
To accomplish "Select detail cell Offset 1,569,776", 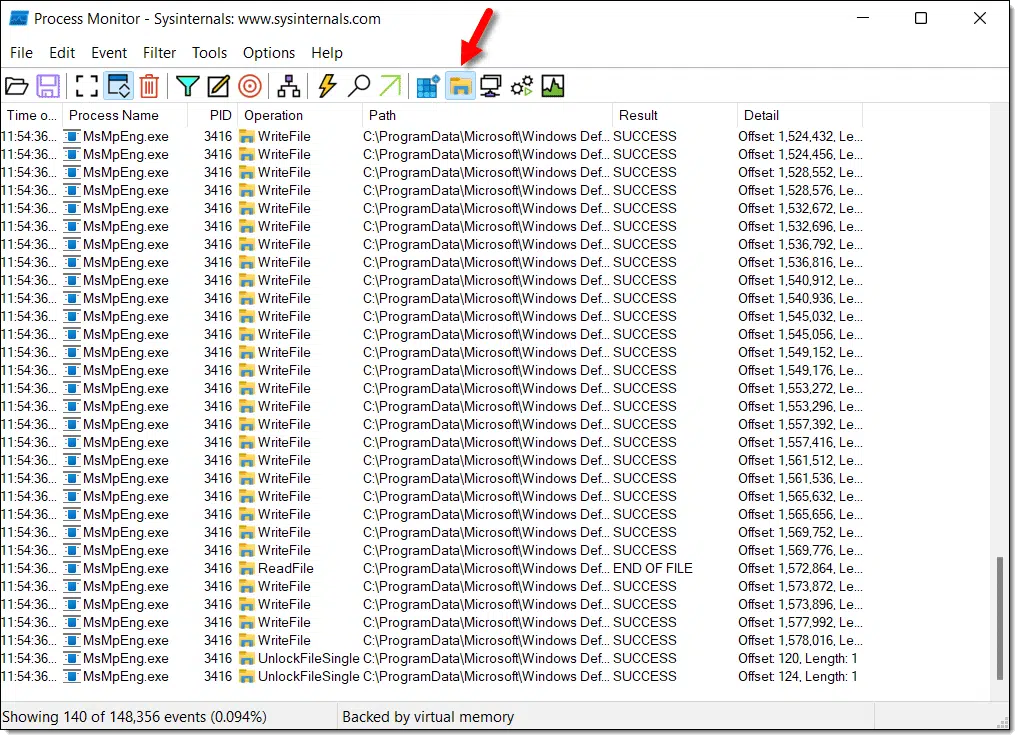I will [x=800, y=550].
